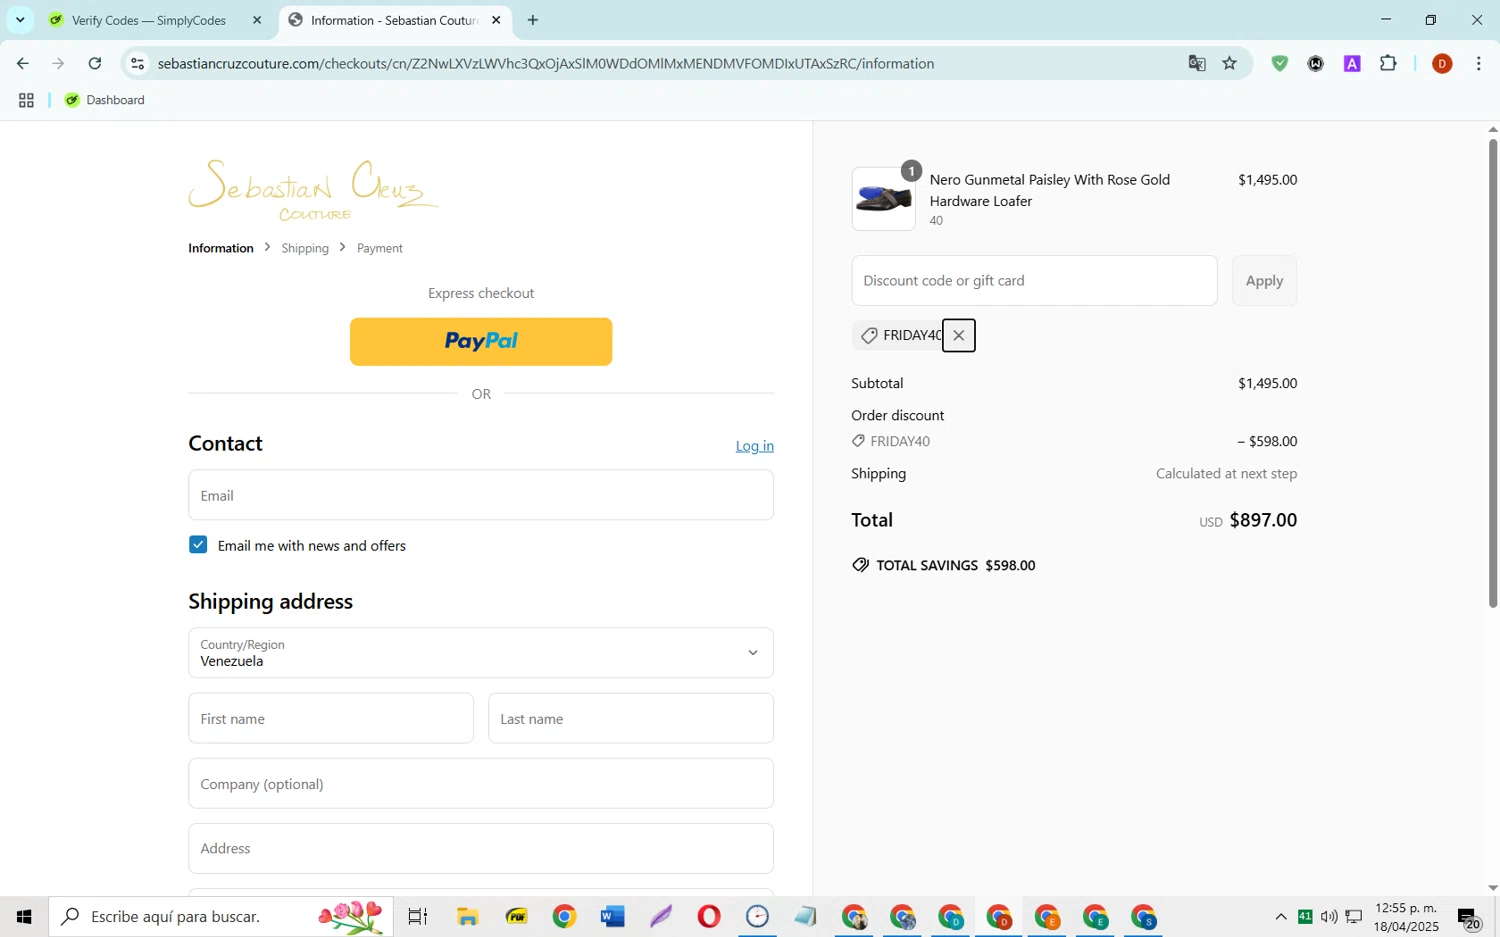
Task: Click the Last name field
Action: click(631, 719)
